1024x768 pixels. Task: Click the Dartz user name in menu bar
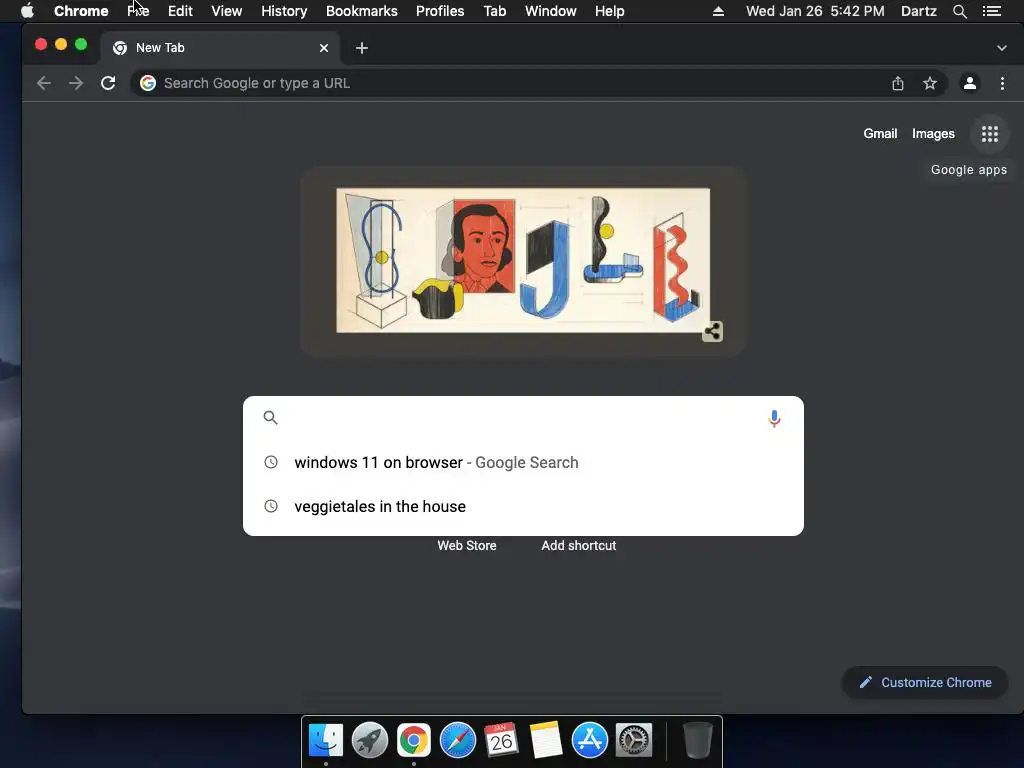919,11
